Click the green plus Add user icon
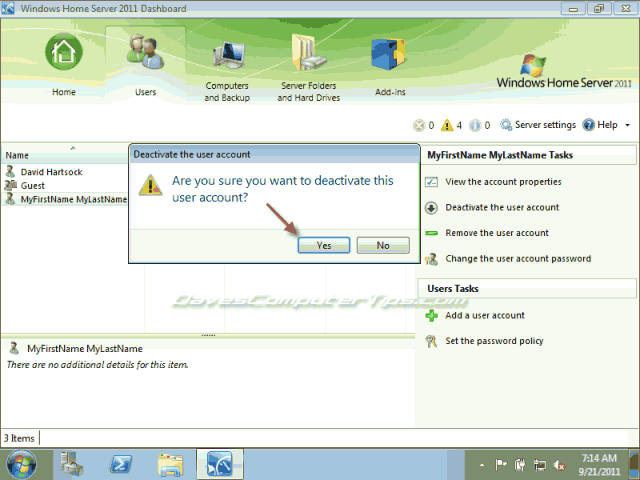 431,316
